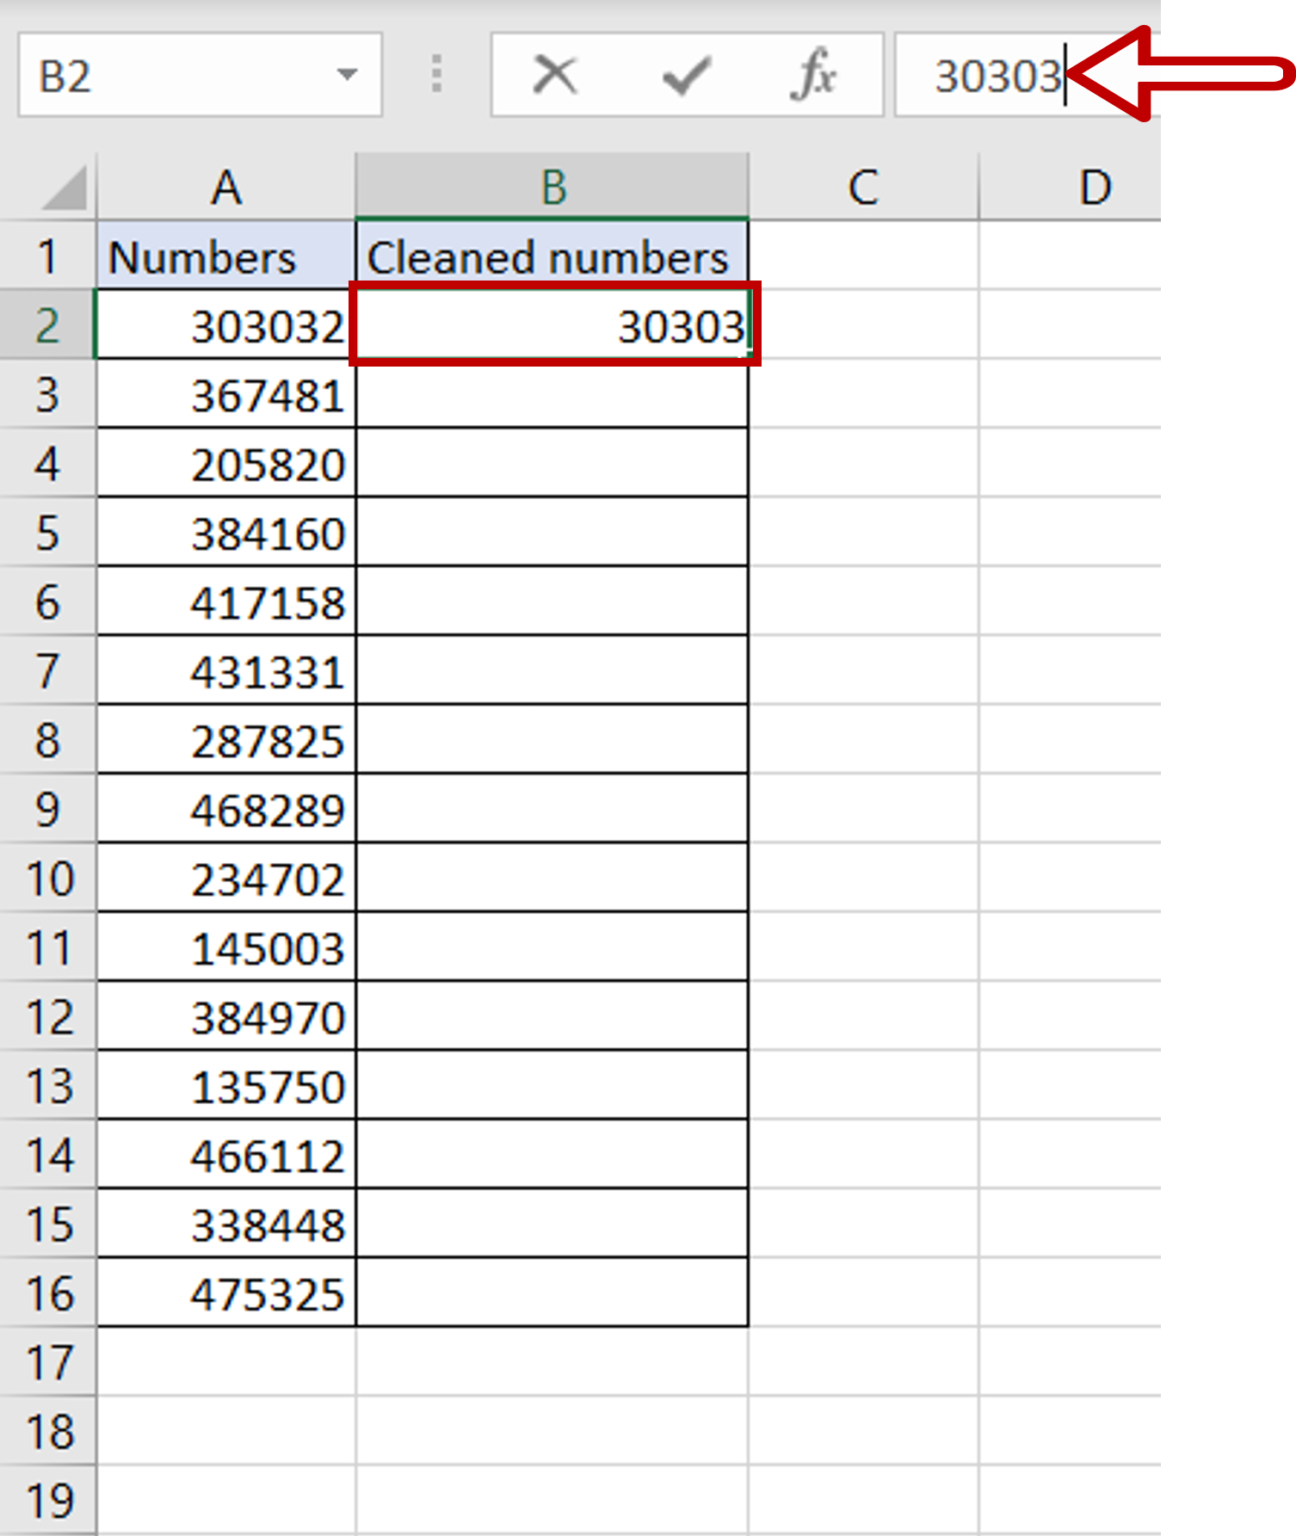1296x1536 pixels.
Task: Select cell containing 384160
Action: (226, 532)
